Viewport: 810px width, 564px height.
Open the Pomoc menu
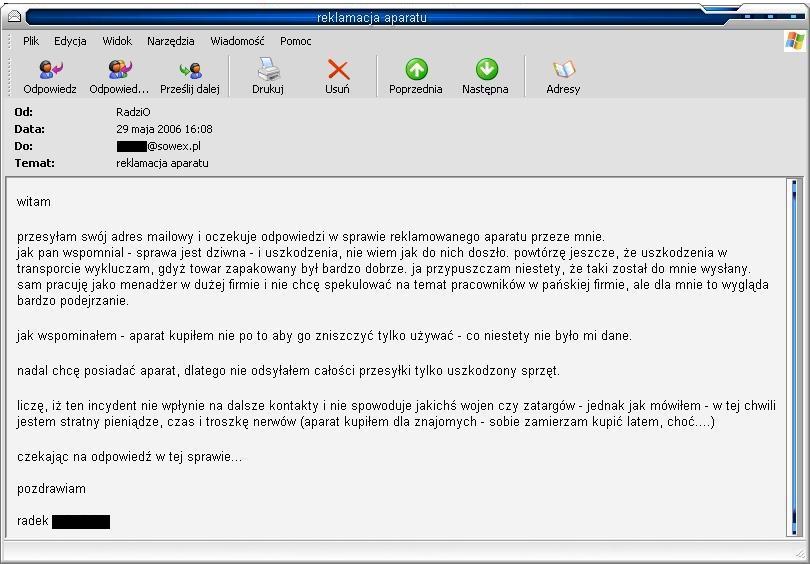(x=295, y=41)
